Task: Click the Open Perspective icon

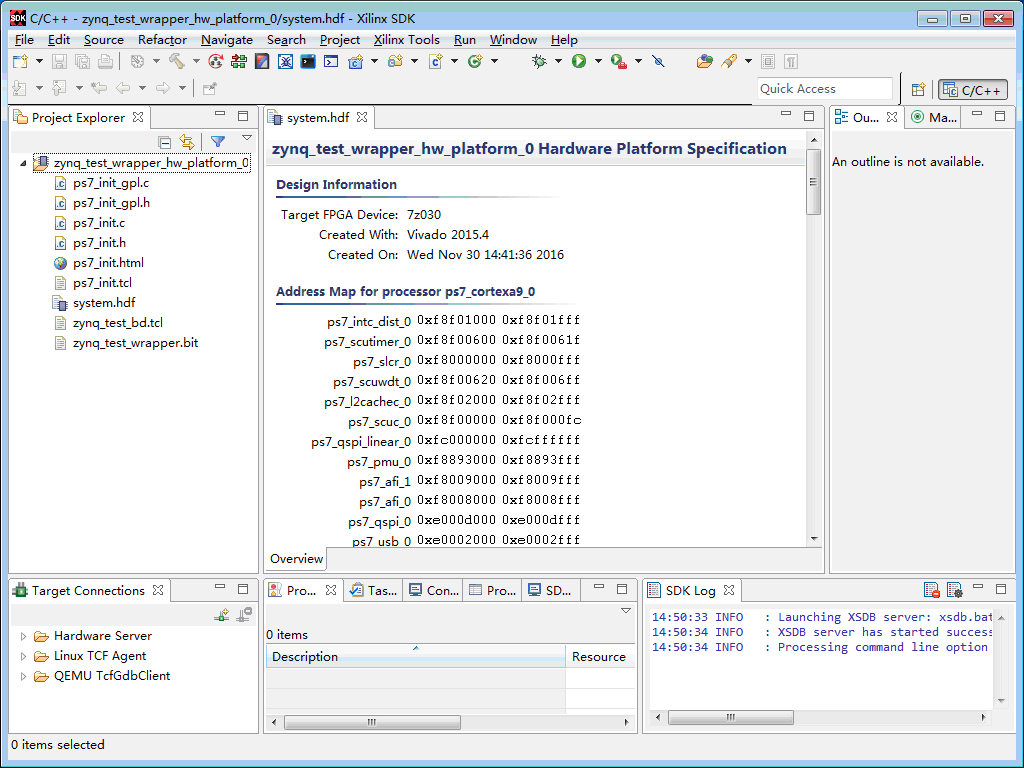Action: point(918,89)
